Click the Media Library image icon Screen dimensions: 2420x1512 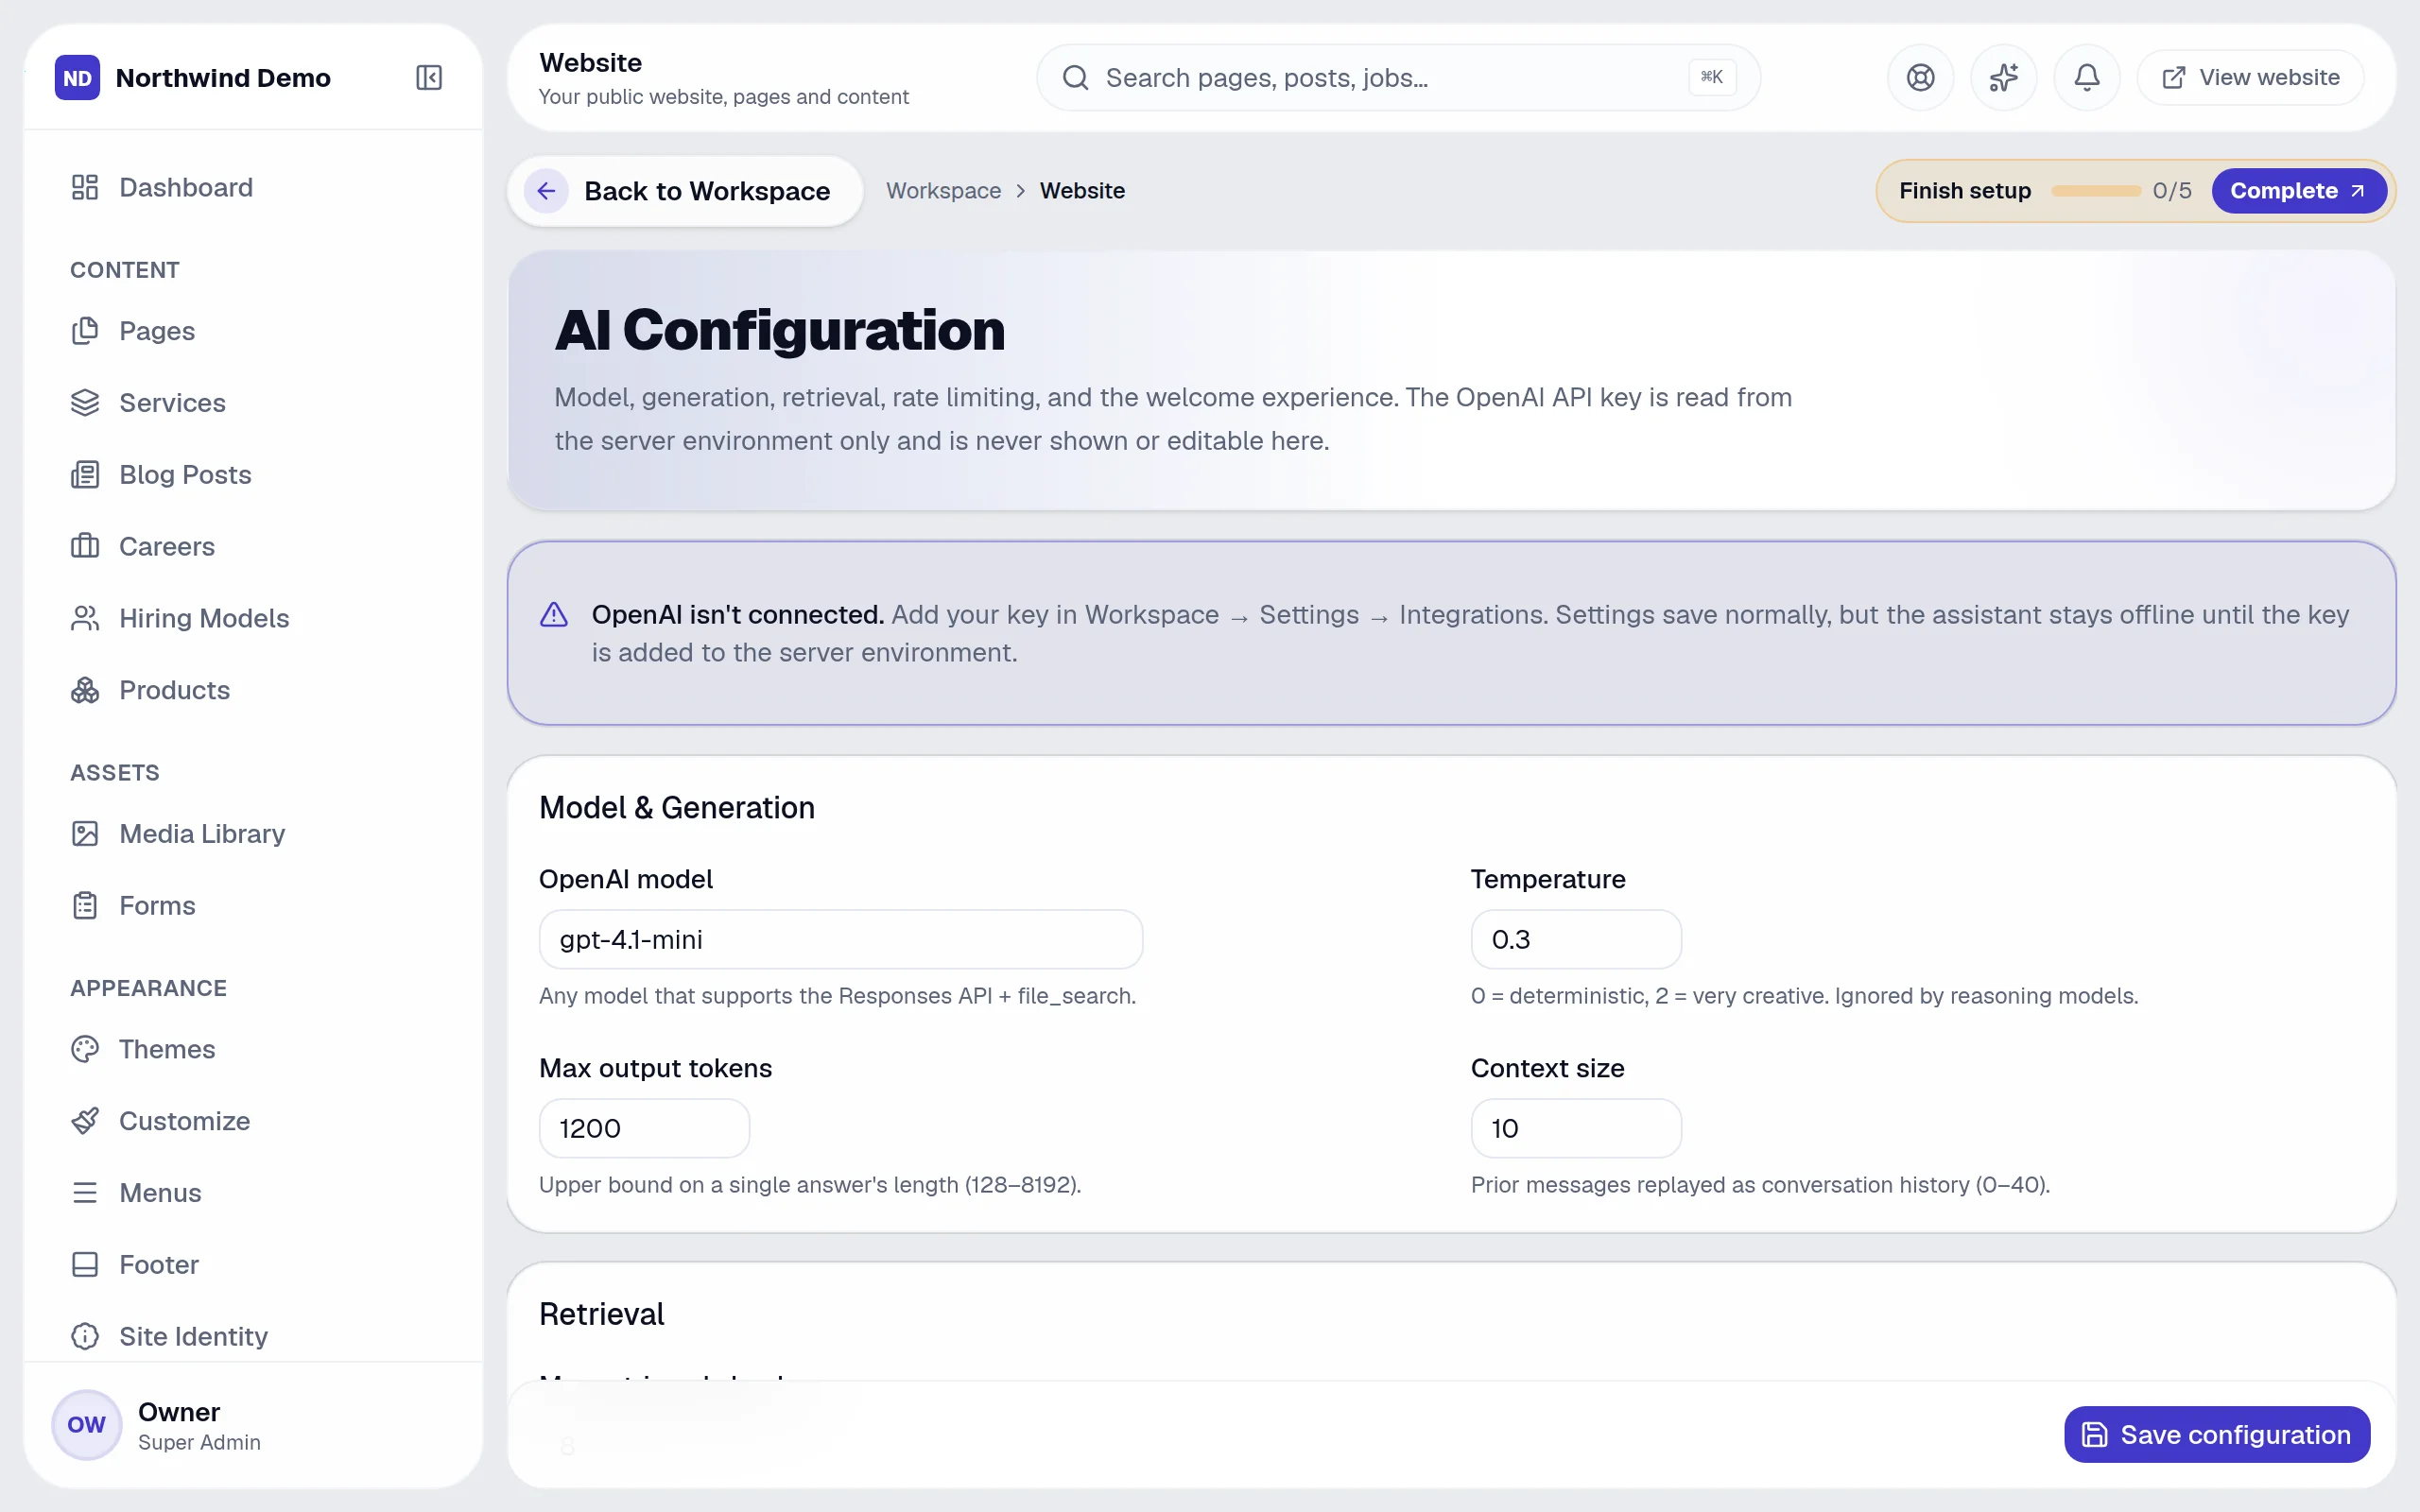pyautogui.click(x=85, y=834)
